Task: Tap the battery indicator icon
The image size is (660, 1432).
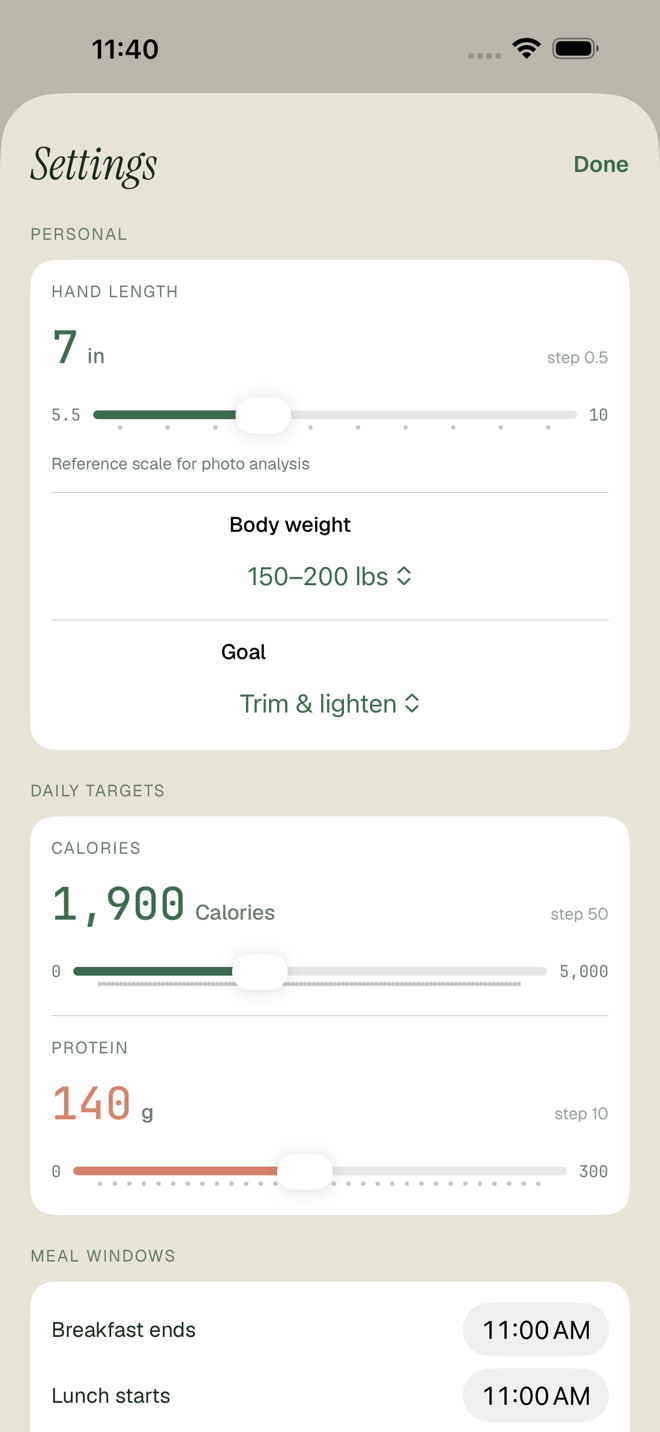Action: tap(575, 48)
